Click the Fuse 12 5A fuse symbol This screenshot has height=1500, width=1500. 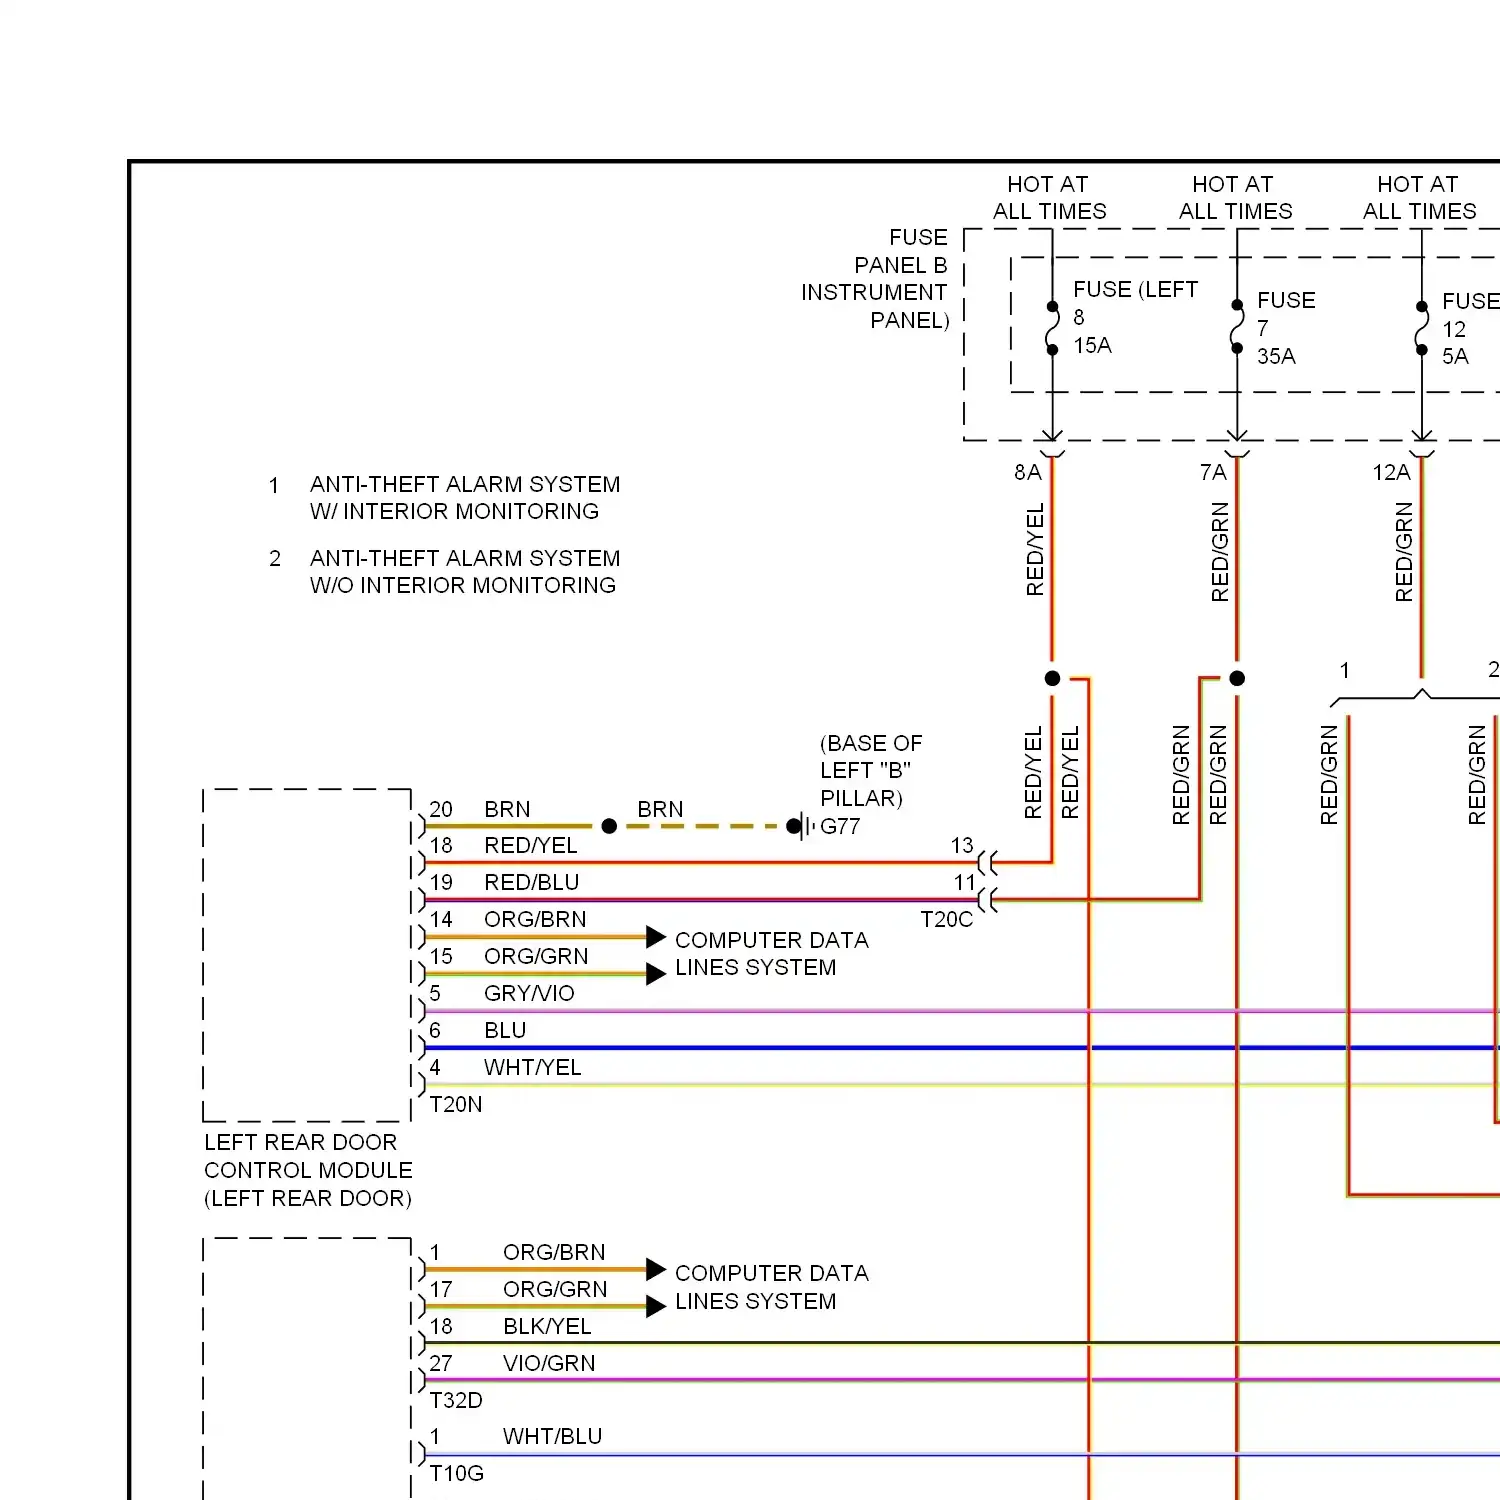click(x=1422, y=328)
